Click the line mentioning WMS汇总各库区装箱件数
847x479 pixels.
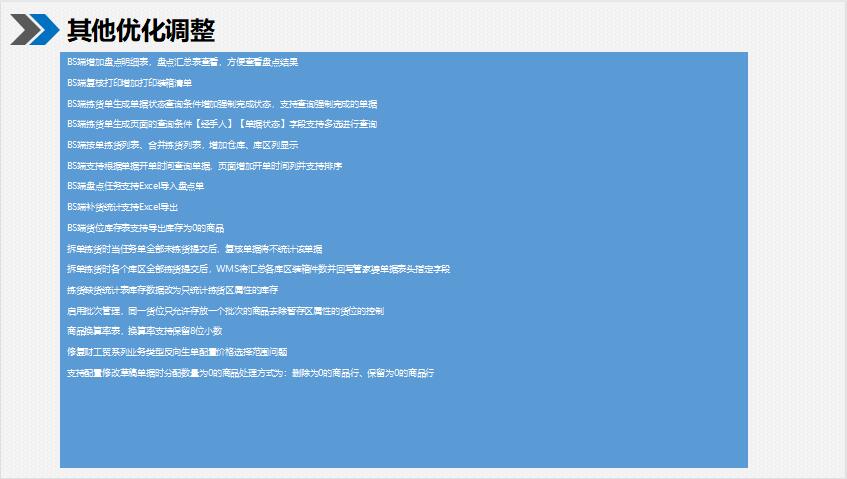pyautogui.click(x=259, y=269)
